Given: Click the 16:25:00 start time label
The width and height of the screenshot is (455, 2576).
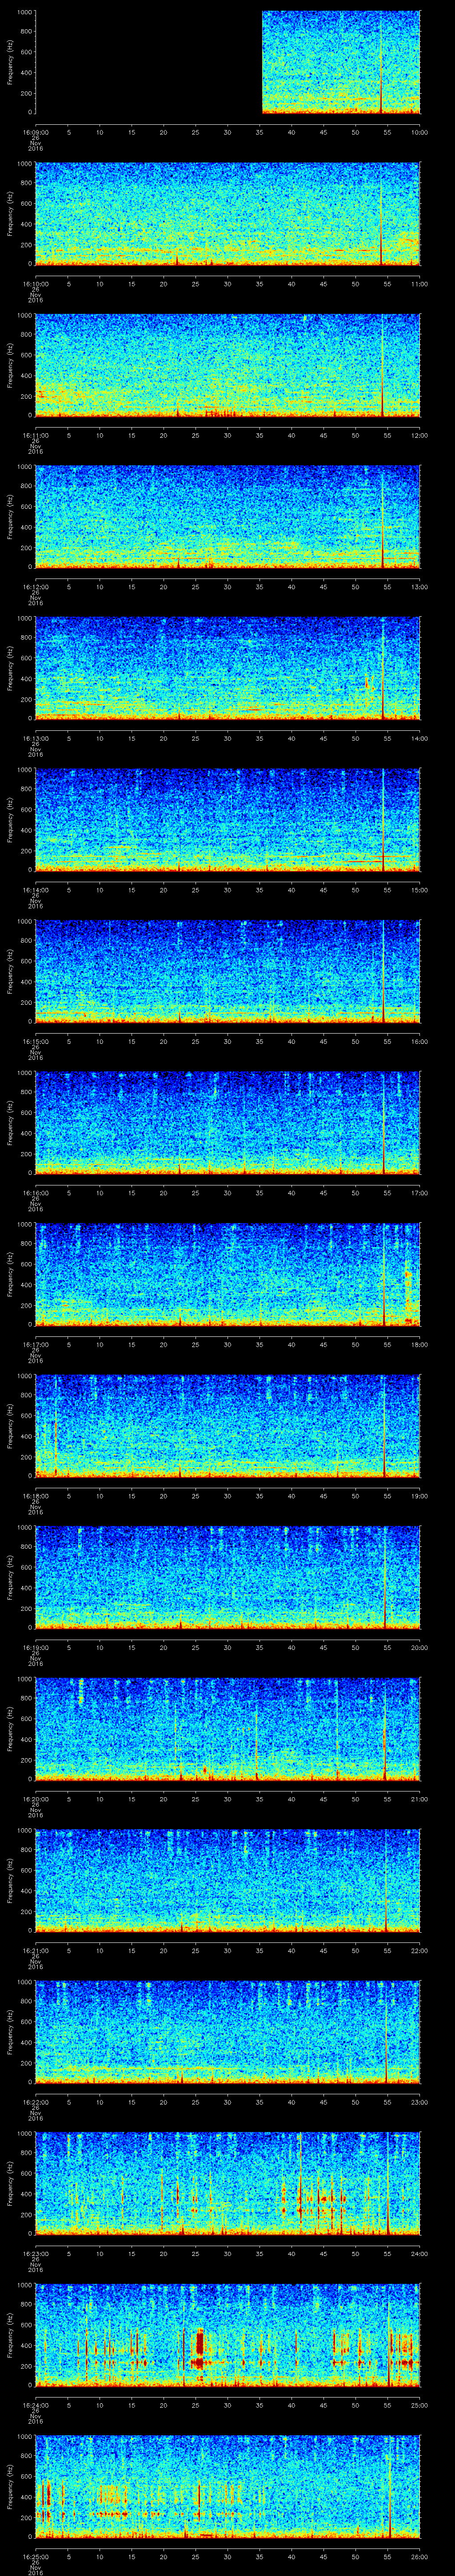Looking at the screenshot, I should [x=35, y=2556].
